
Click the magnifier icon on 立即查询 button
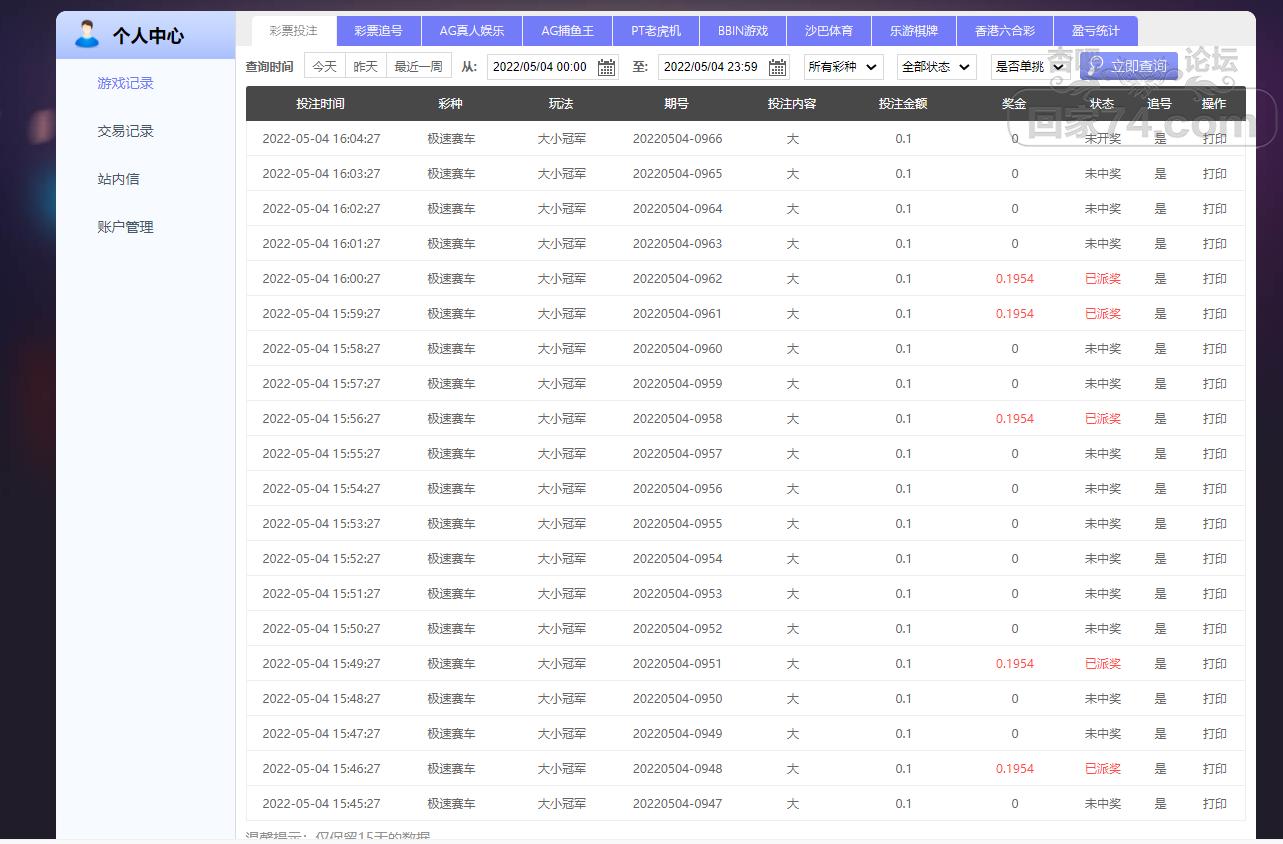(1096, 65)
